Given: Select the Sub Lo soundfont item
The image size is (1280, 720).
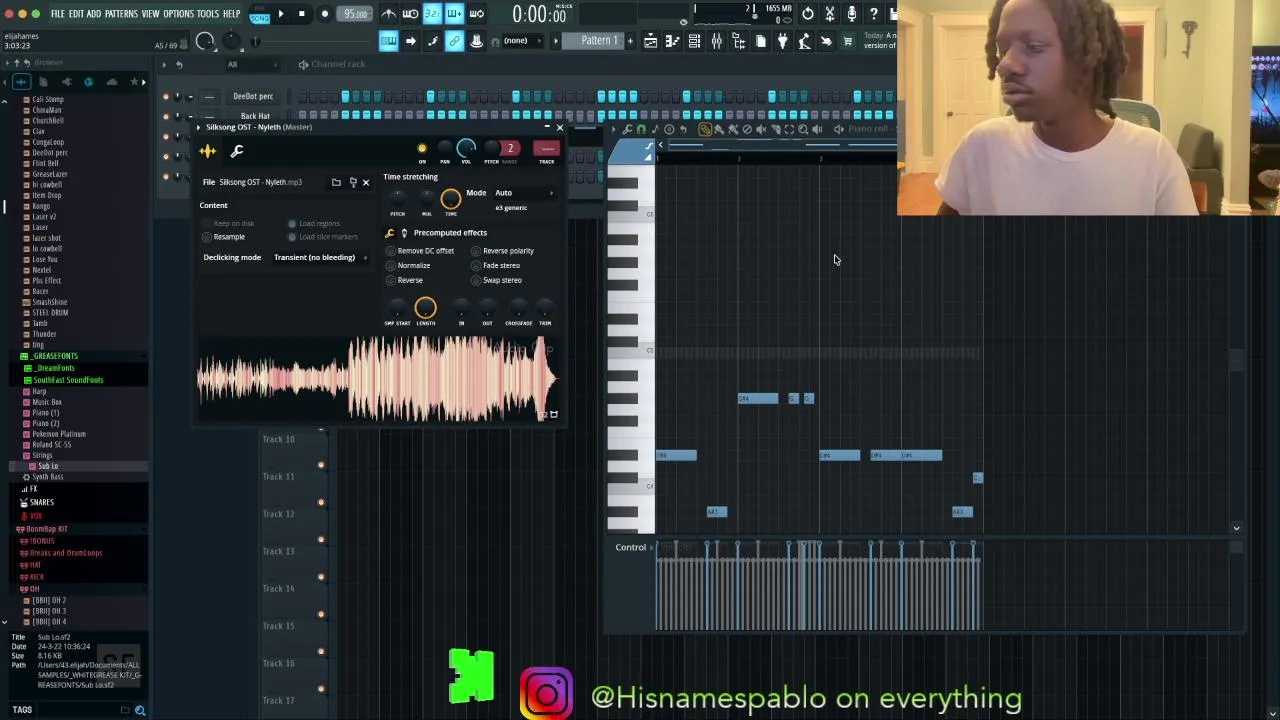Looking at the screenshot, I should pyautogui.click(x=47, y=466).
